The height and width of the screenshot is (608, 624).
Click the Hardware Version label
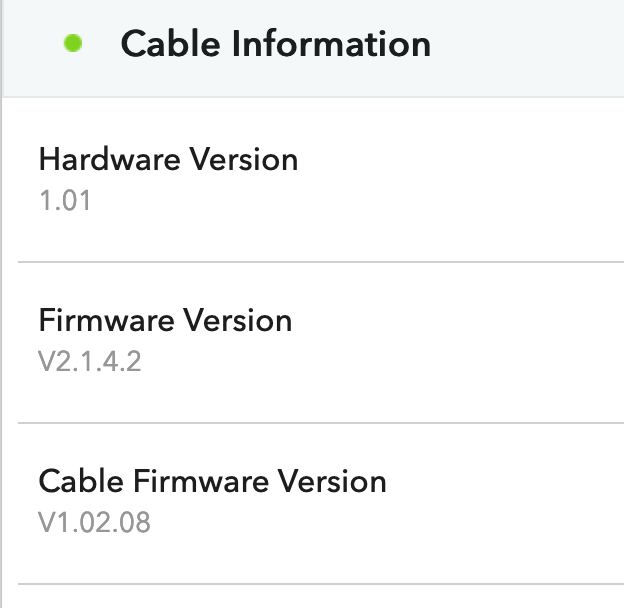click(x=168, y=159)
